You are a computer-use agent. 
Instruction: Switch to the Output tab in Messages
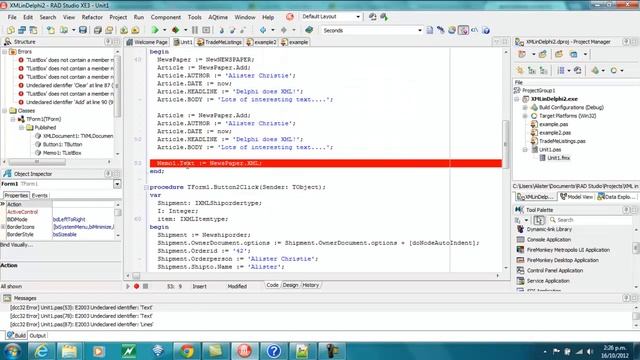(x=38, y=336)
